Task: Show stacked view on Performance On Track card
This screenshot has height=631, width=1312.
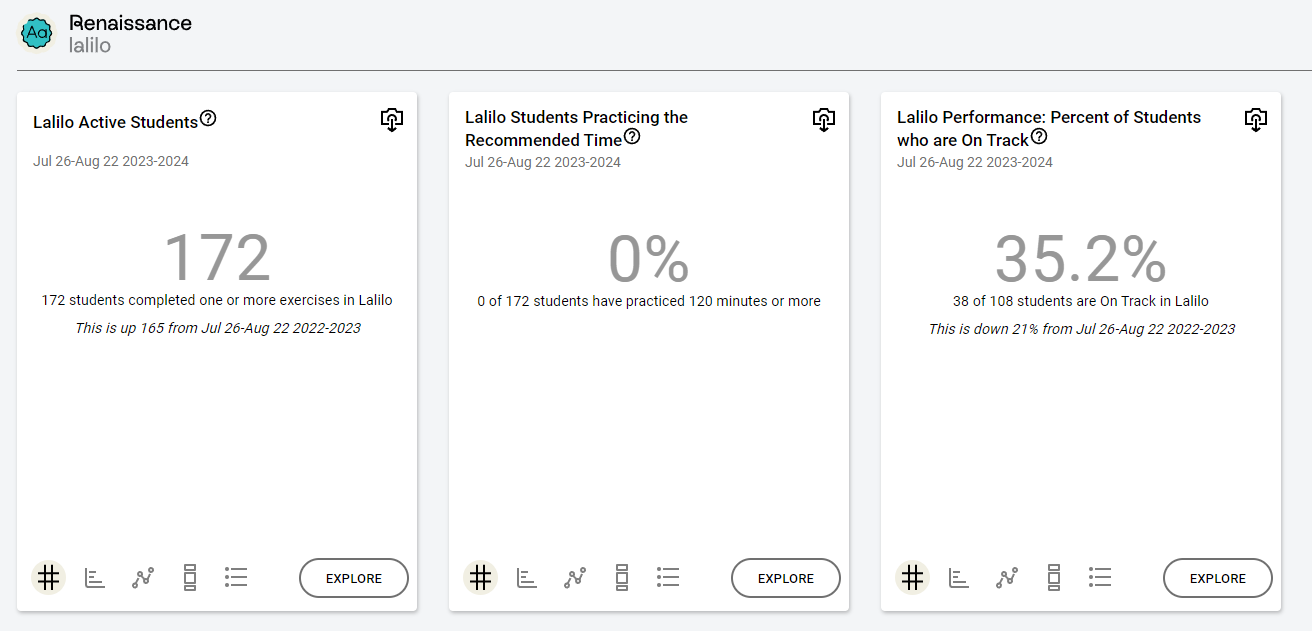Action: (x=1054, y=578)
